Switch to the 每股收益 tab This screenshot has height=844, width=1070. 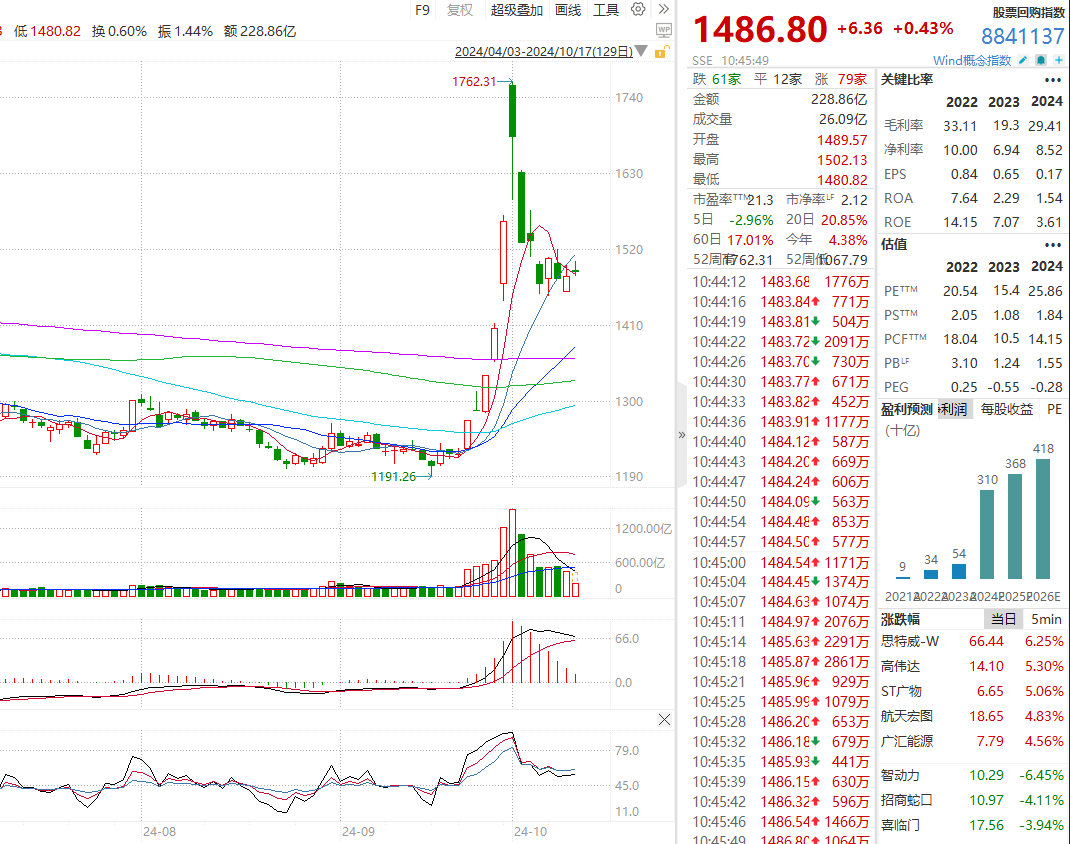tap(1006, 409)
